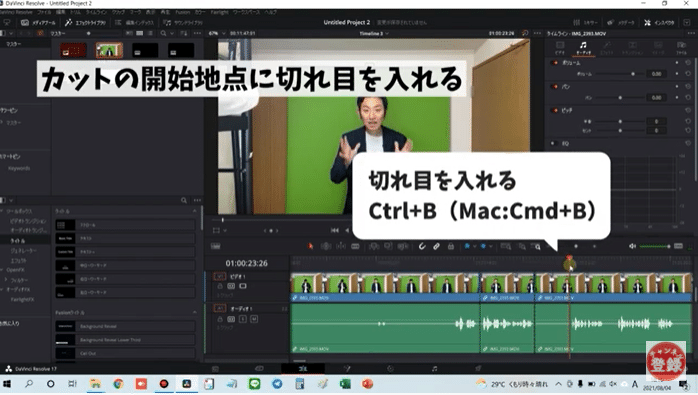Toggle the Pitch section enable switch
The image size is (698, 395).
[x=554, y=110]
